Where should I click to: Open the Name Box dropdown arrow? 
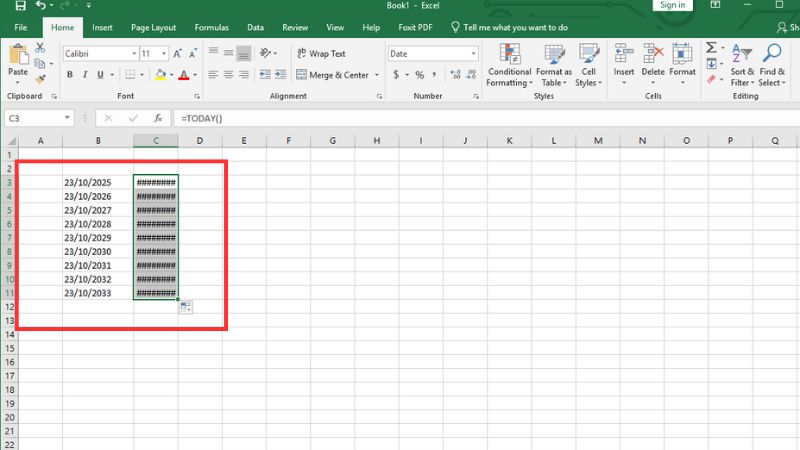68,118
